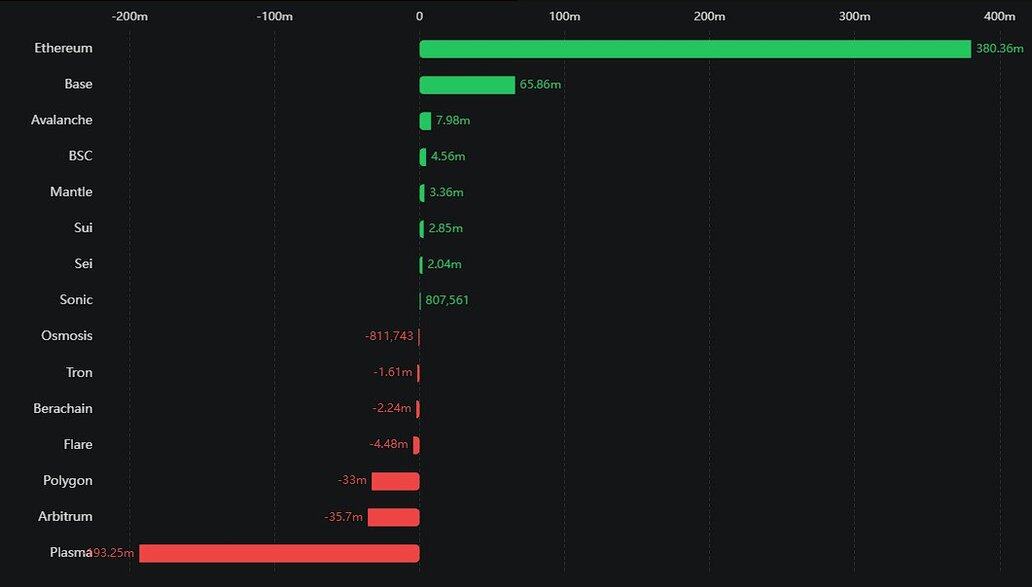This screenshot has width=1032, height=587.
Task: Select the red Arbitrum bar
Action: click(x=393, y=517)
